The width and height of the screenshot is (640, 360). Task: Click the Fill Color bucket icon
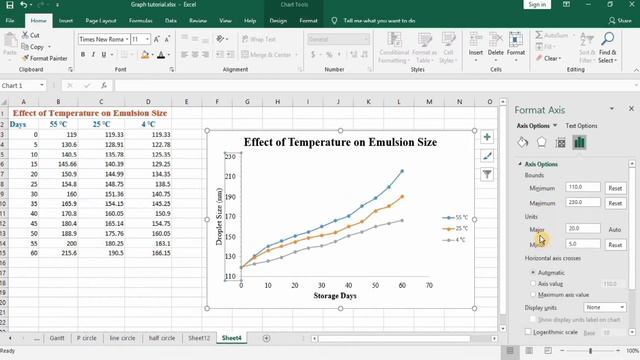click(x=145, y=54)
